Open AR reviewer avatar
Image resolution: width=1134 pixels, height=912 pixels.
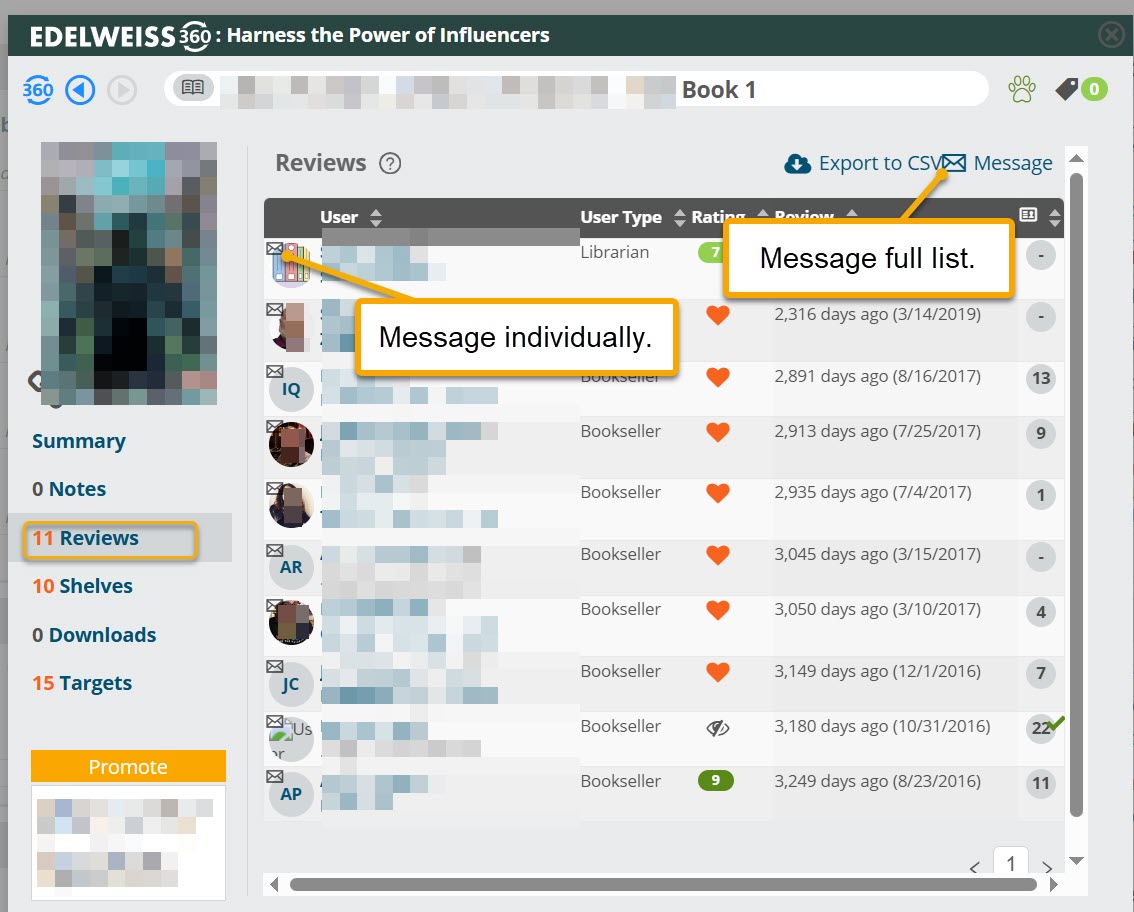[x=291, y=568]
